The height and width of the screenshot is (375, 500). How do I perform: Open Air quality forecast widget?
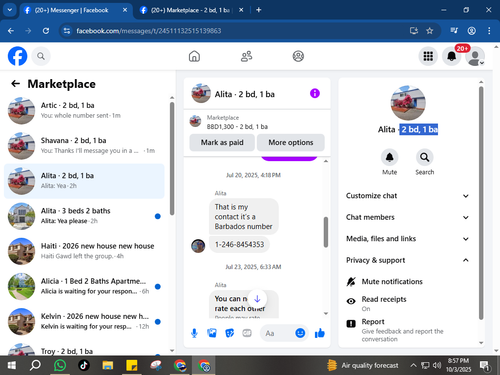click(362, 365)
